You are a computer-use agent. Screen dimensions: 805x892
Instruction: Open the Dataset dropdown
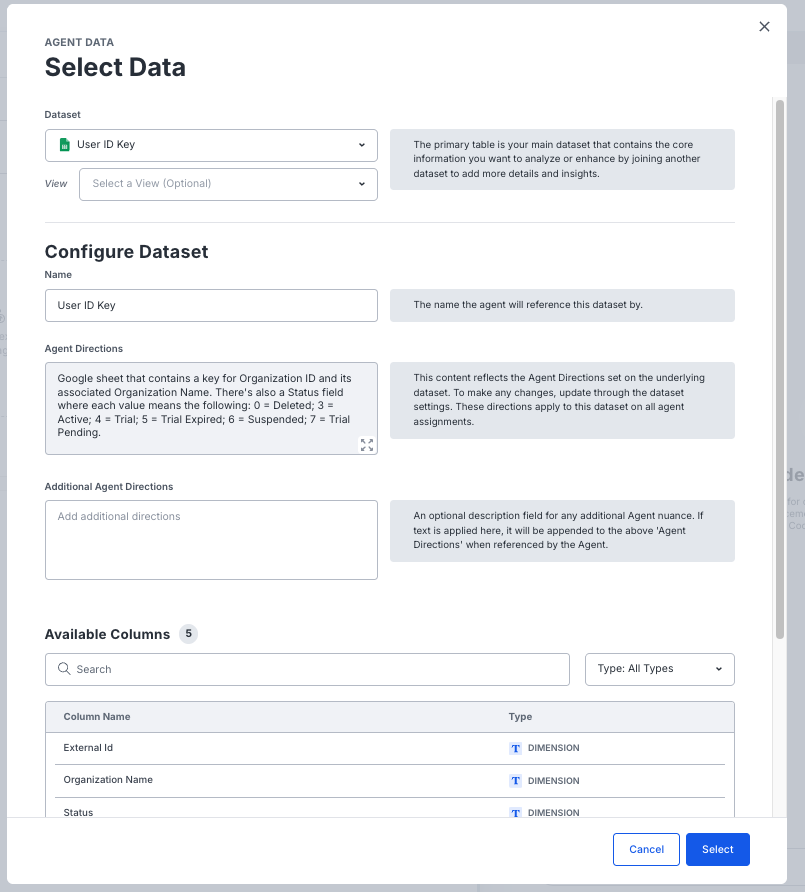[x=211, y=145]
